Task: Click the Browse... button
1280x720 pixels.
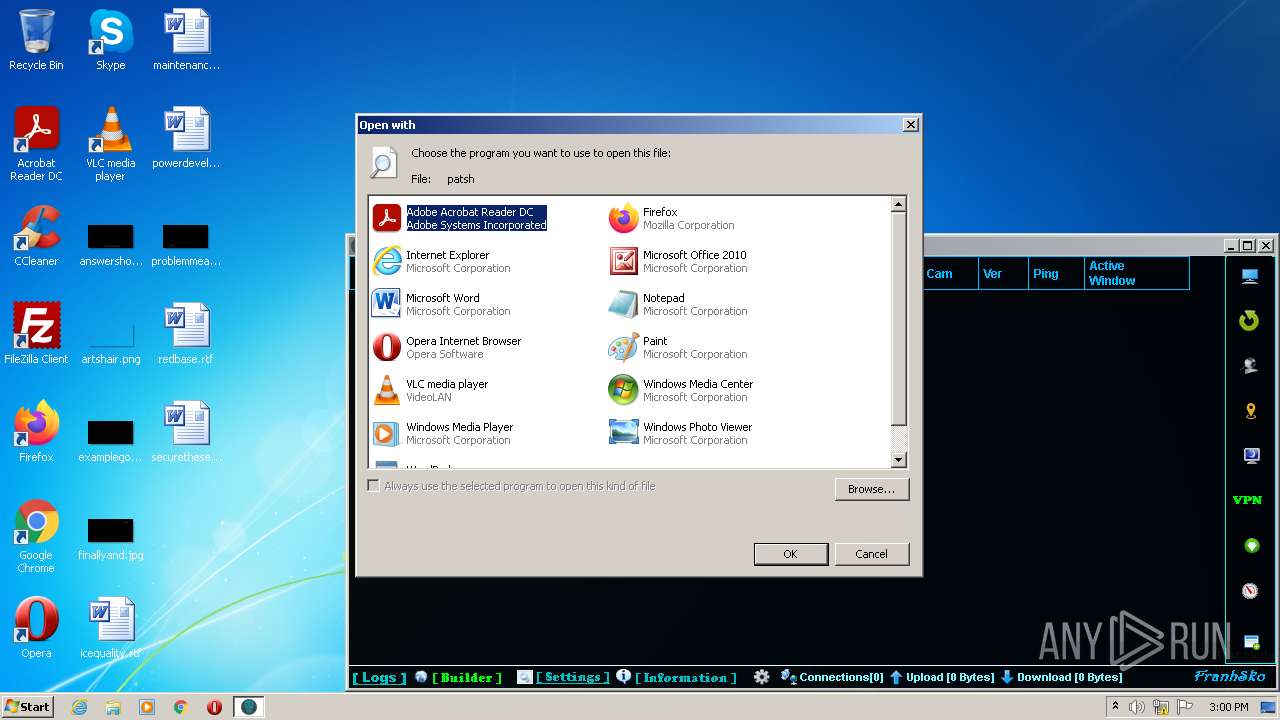Action: point(871,489)
